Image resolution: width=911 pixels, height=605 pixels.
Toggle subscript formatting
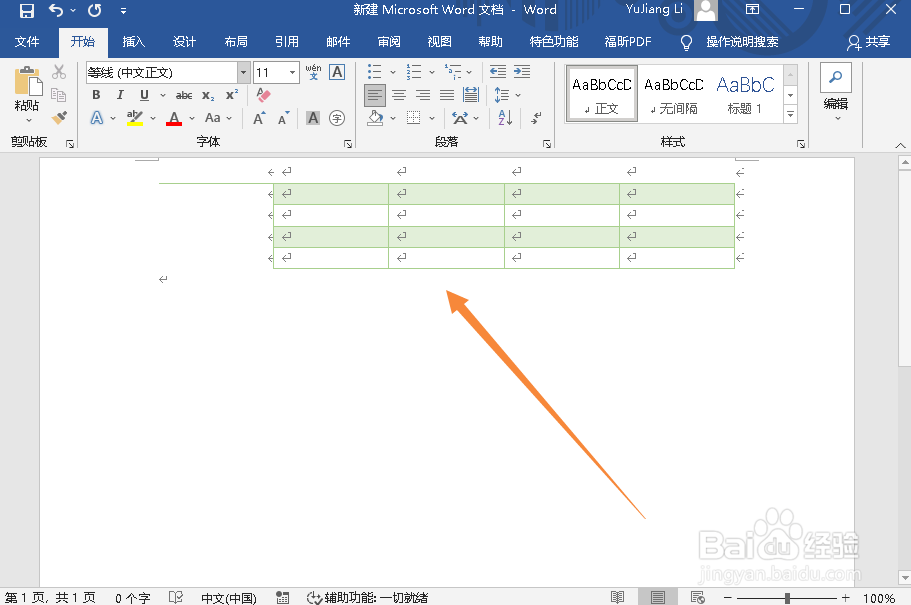[x=208, y=95]
